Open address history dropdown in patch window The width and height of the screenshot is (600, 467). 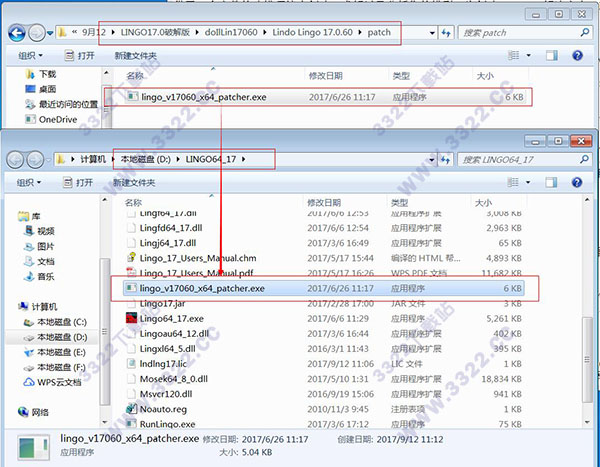[x=432, y=33]
